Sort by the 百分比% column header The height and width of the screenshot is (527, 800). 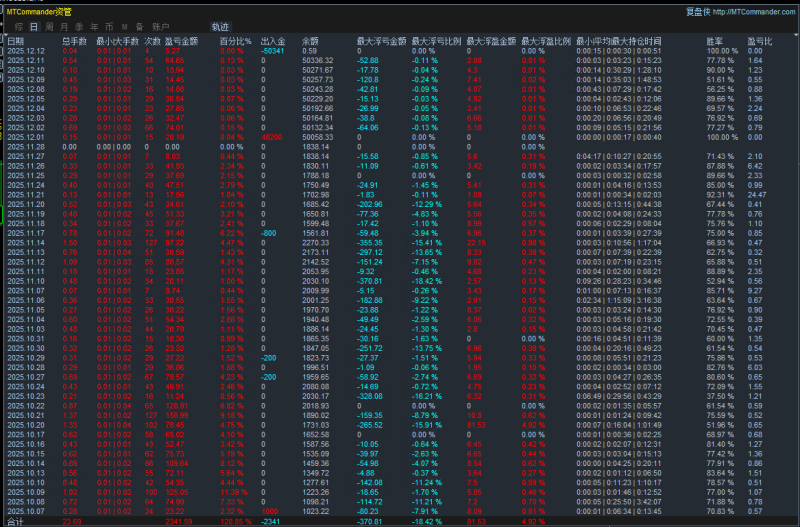pos(234,41)
